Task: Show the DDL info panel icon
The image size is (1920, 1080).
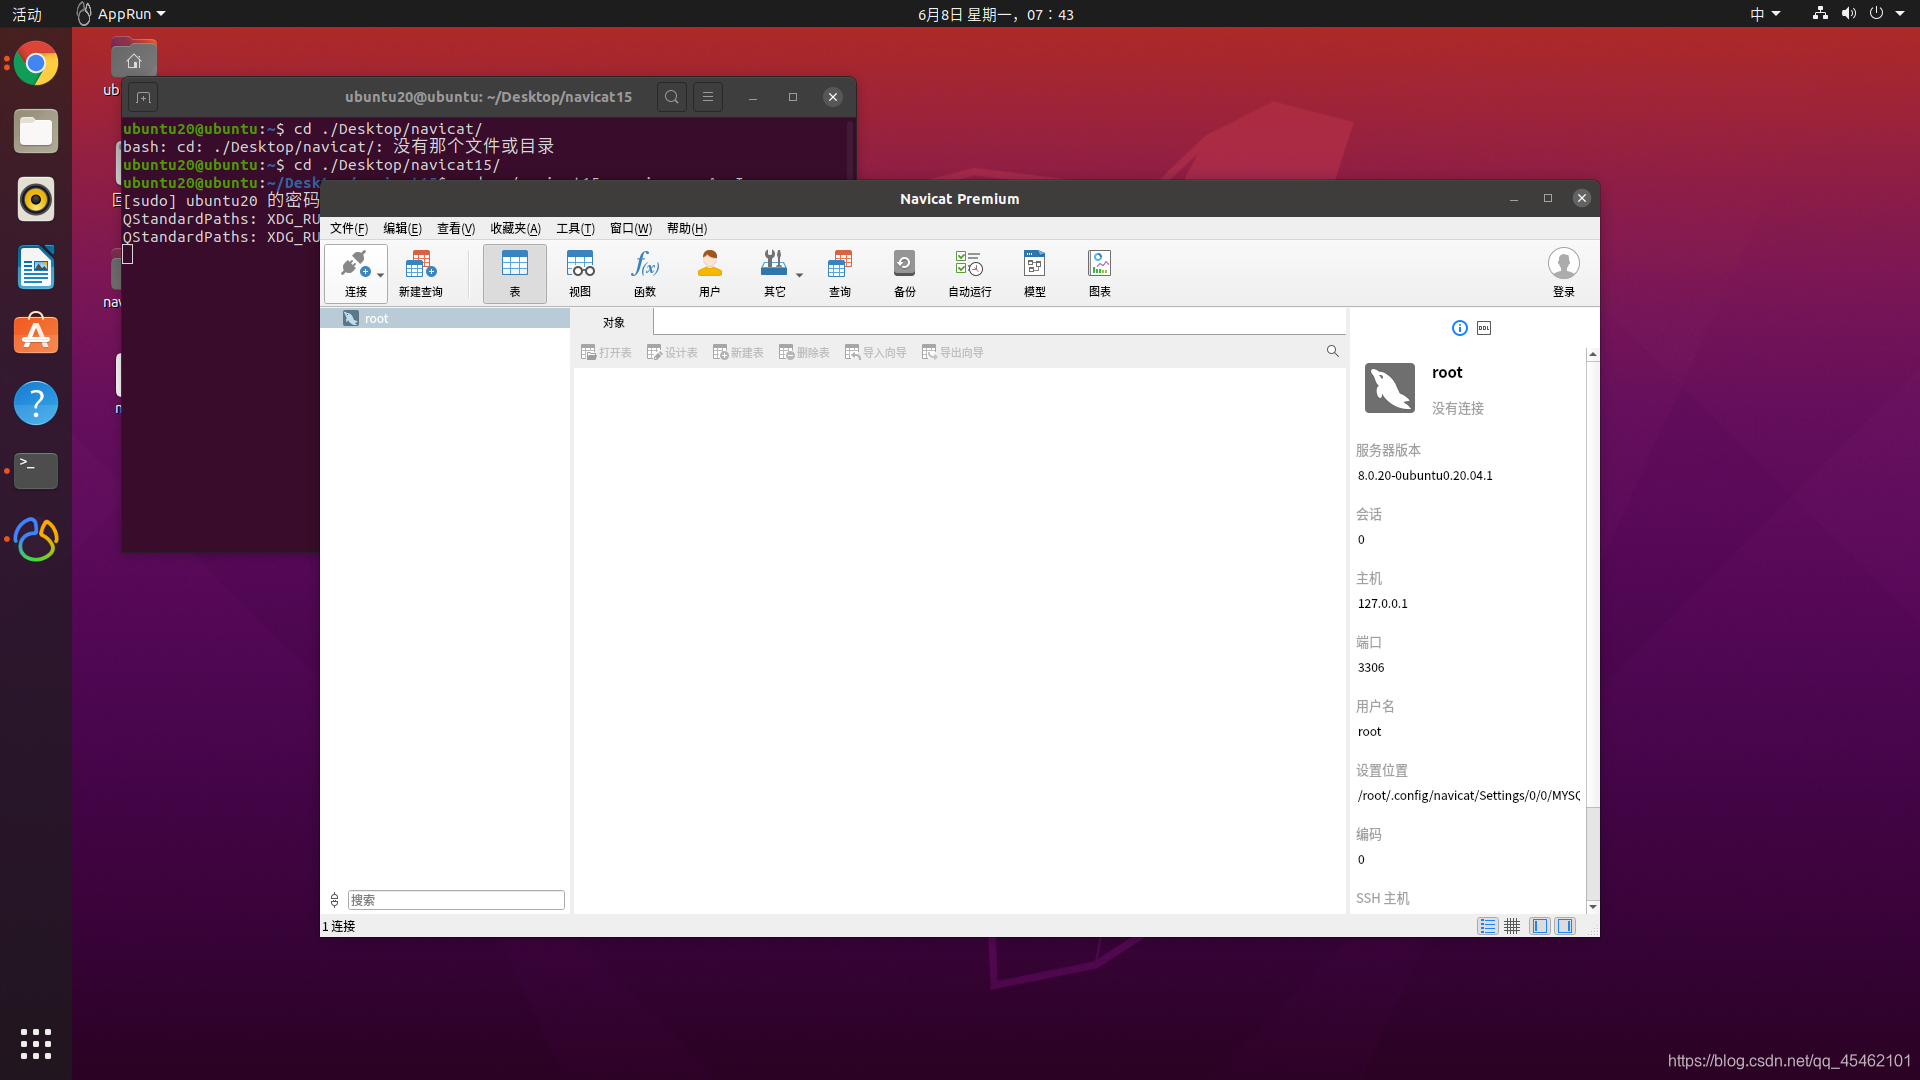Action: tap(1484, 328)
